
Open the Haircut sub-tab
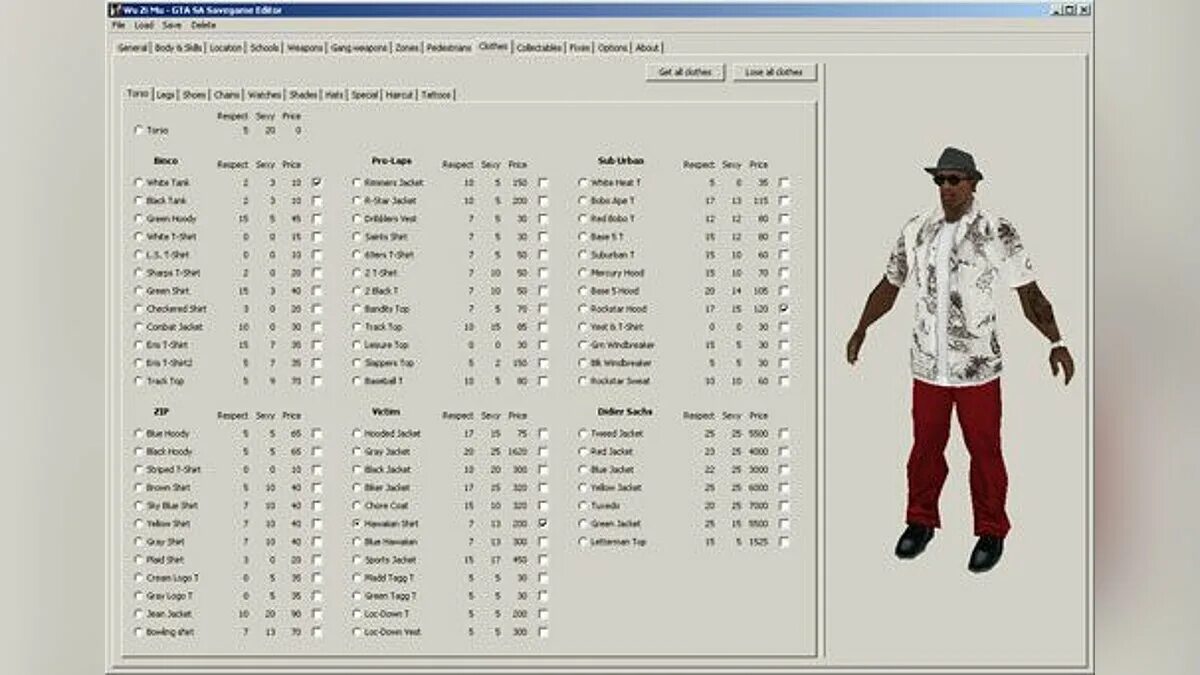point(400,95)
